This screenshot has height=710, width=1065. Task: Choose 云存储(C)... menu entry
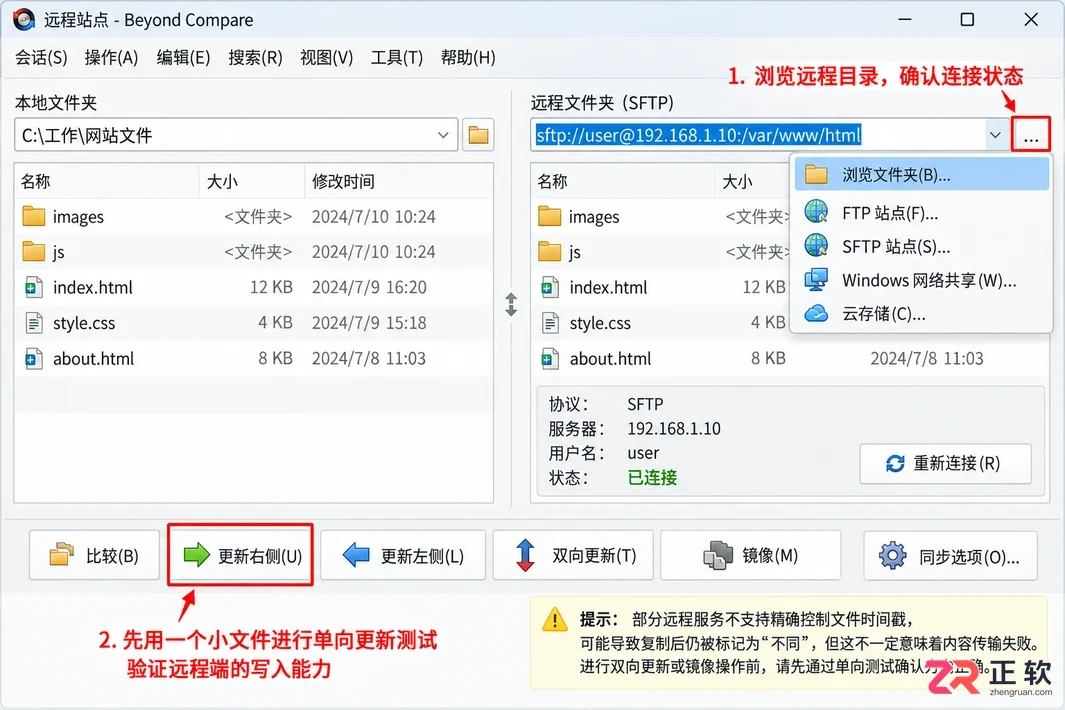[x=922, y=314]
